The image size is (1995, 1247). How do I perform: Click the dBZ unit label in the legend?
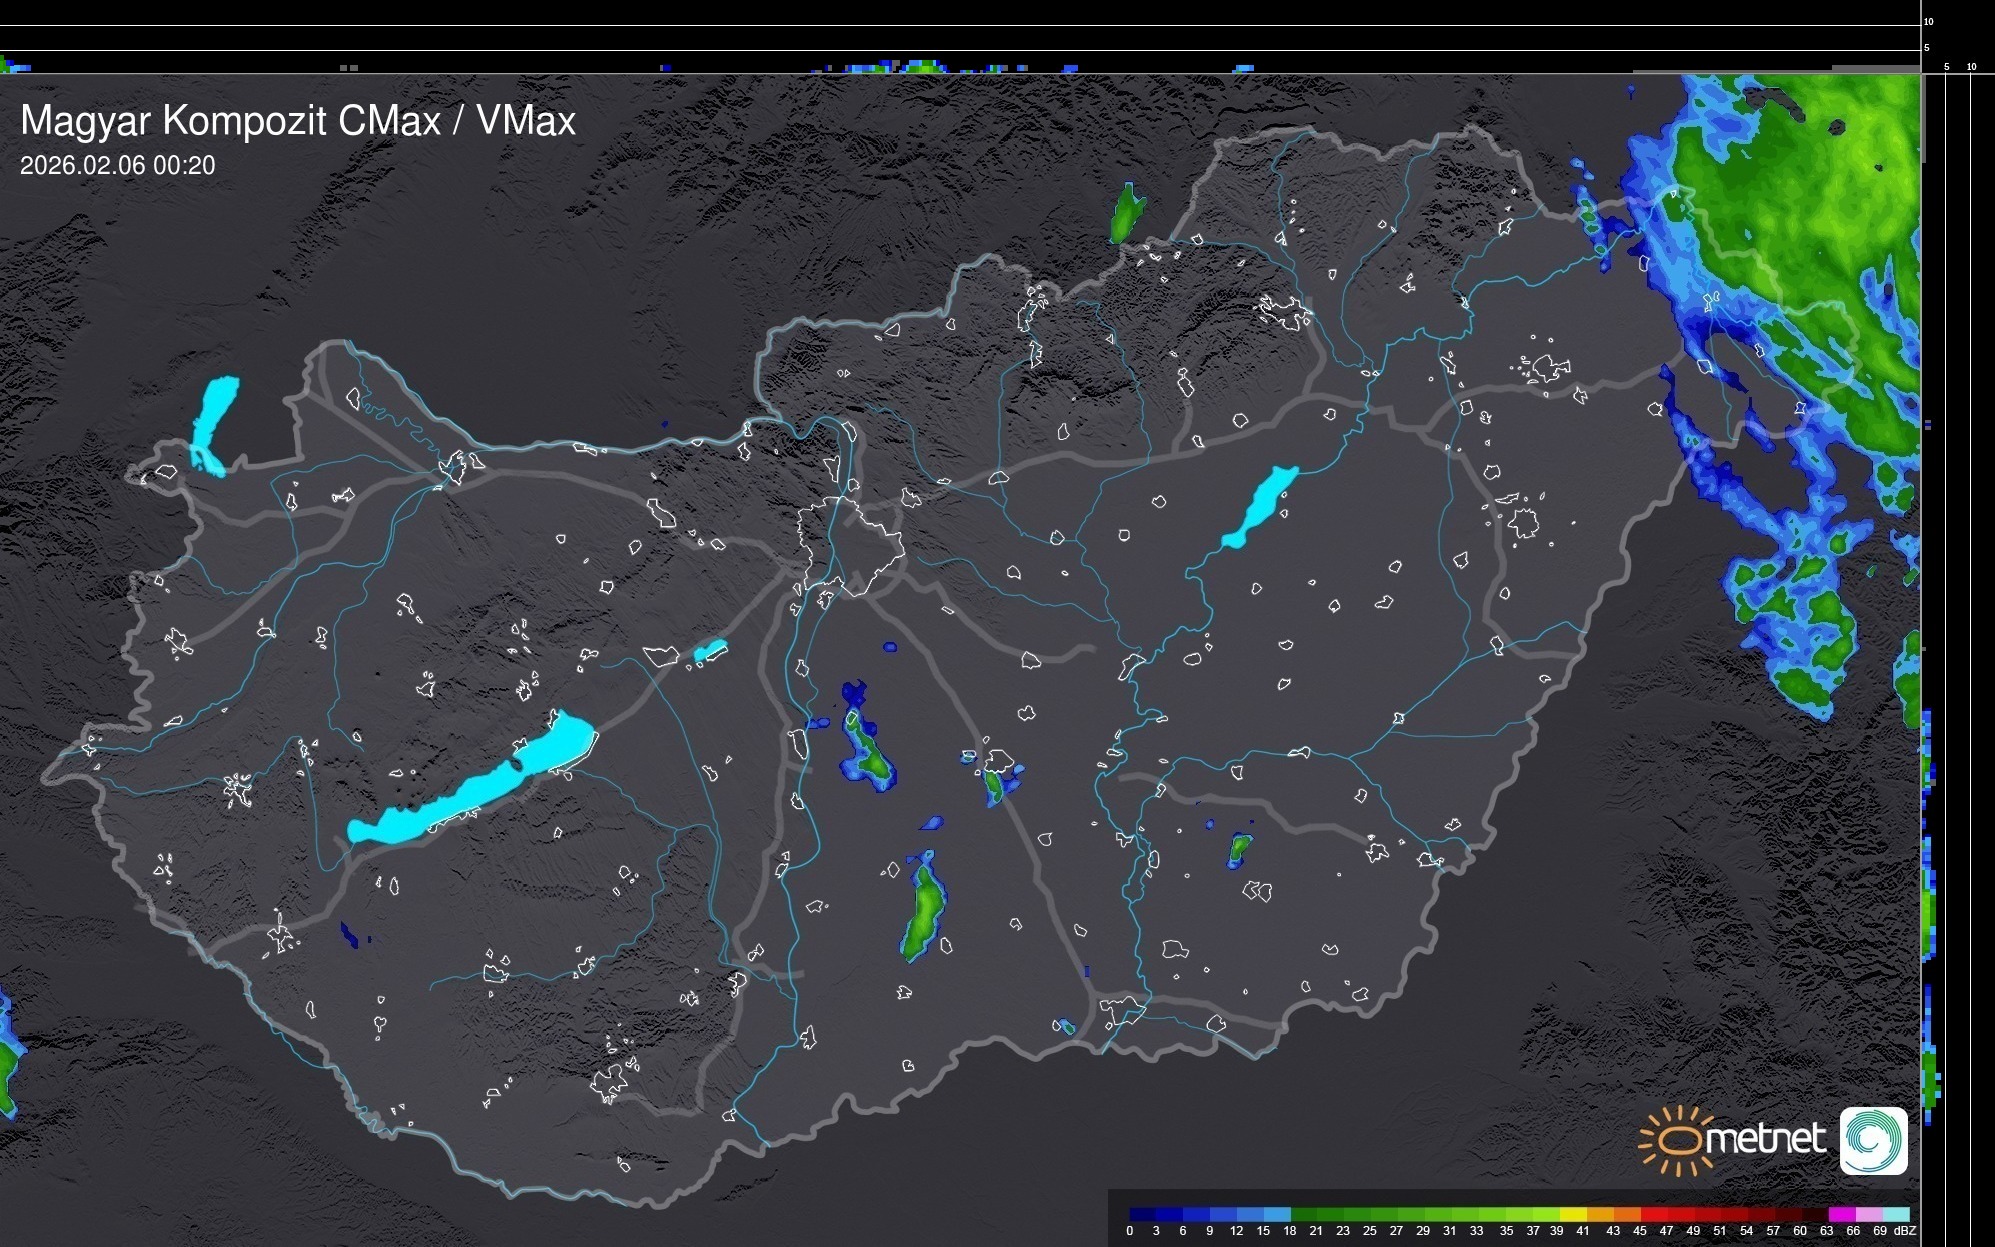[x=1904, y=1231]
